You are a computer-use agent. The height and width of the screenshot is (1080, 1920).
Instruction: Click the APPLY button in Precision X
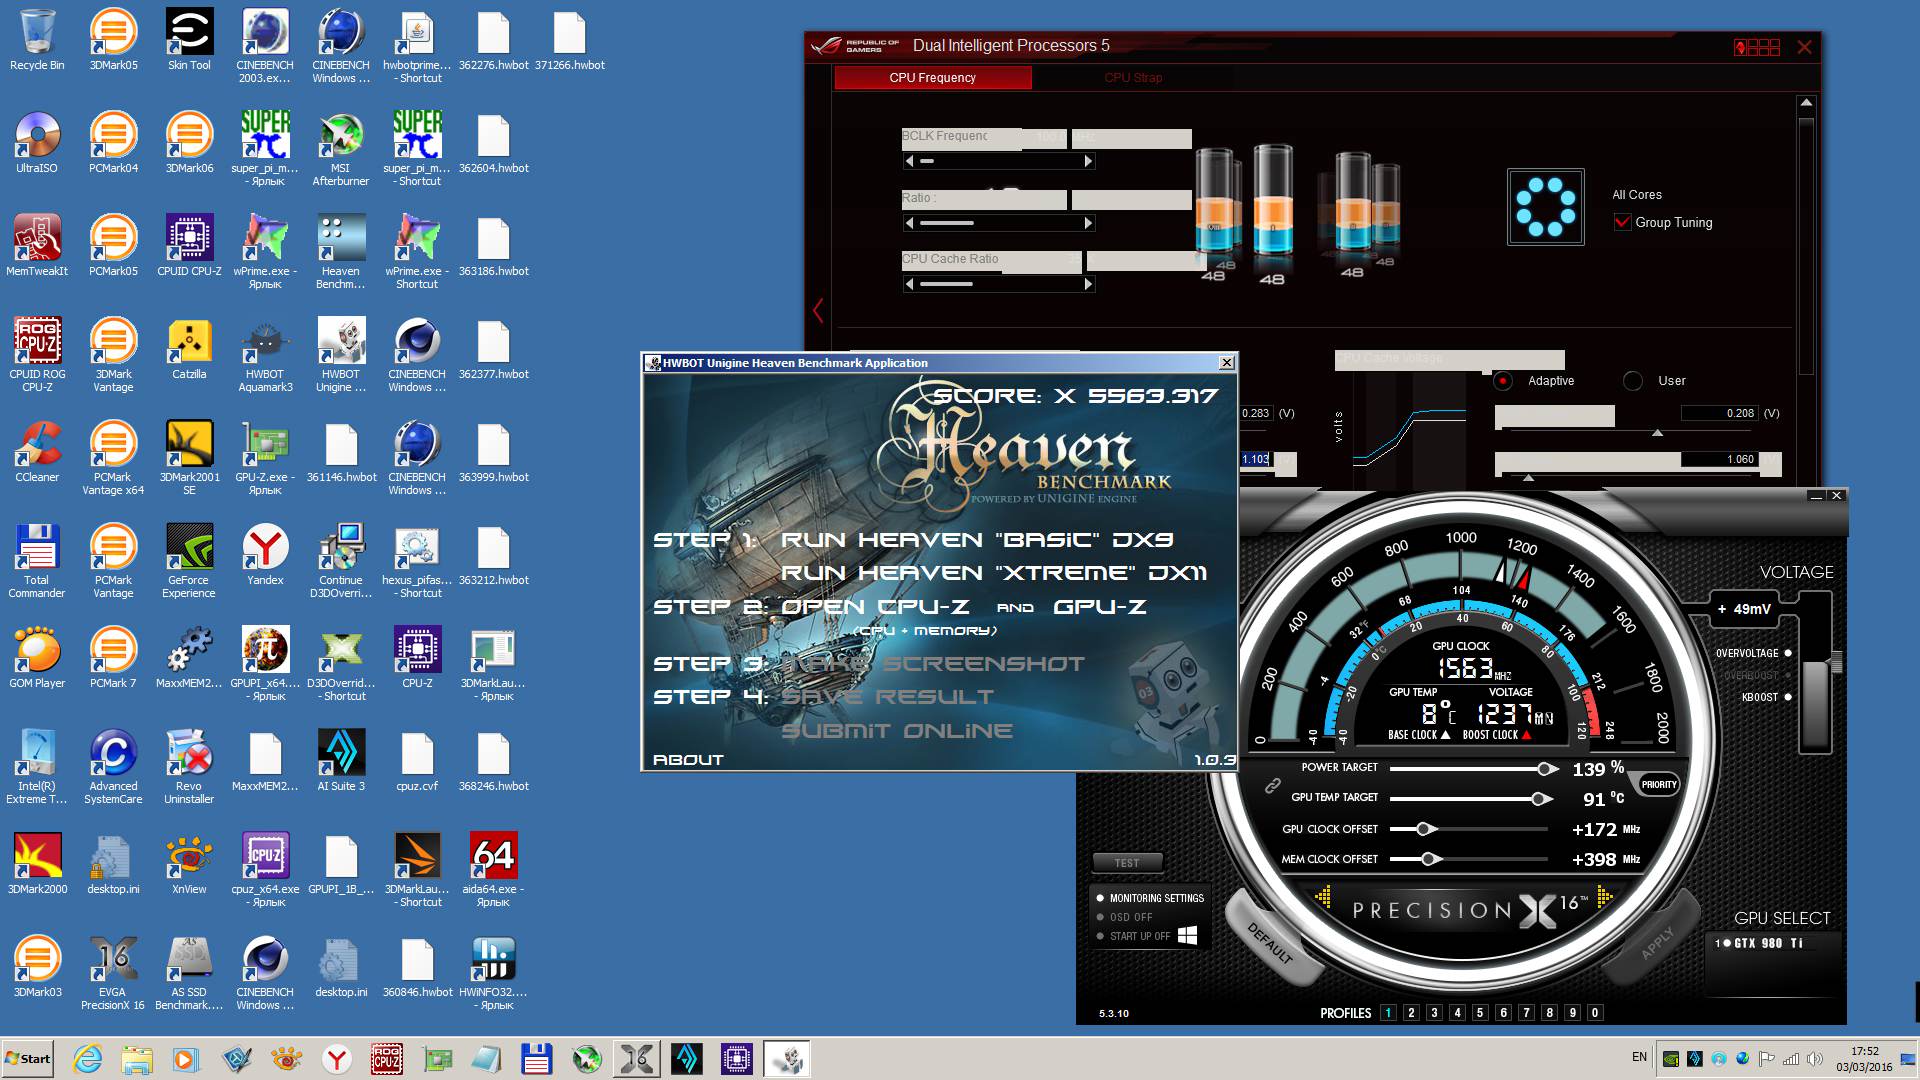click(1657, 942)
